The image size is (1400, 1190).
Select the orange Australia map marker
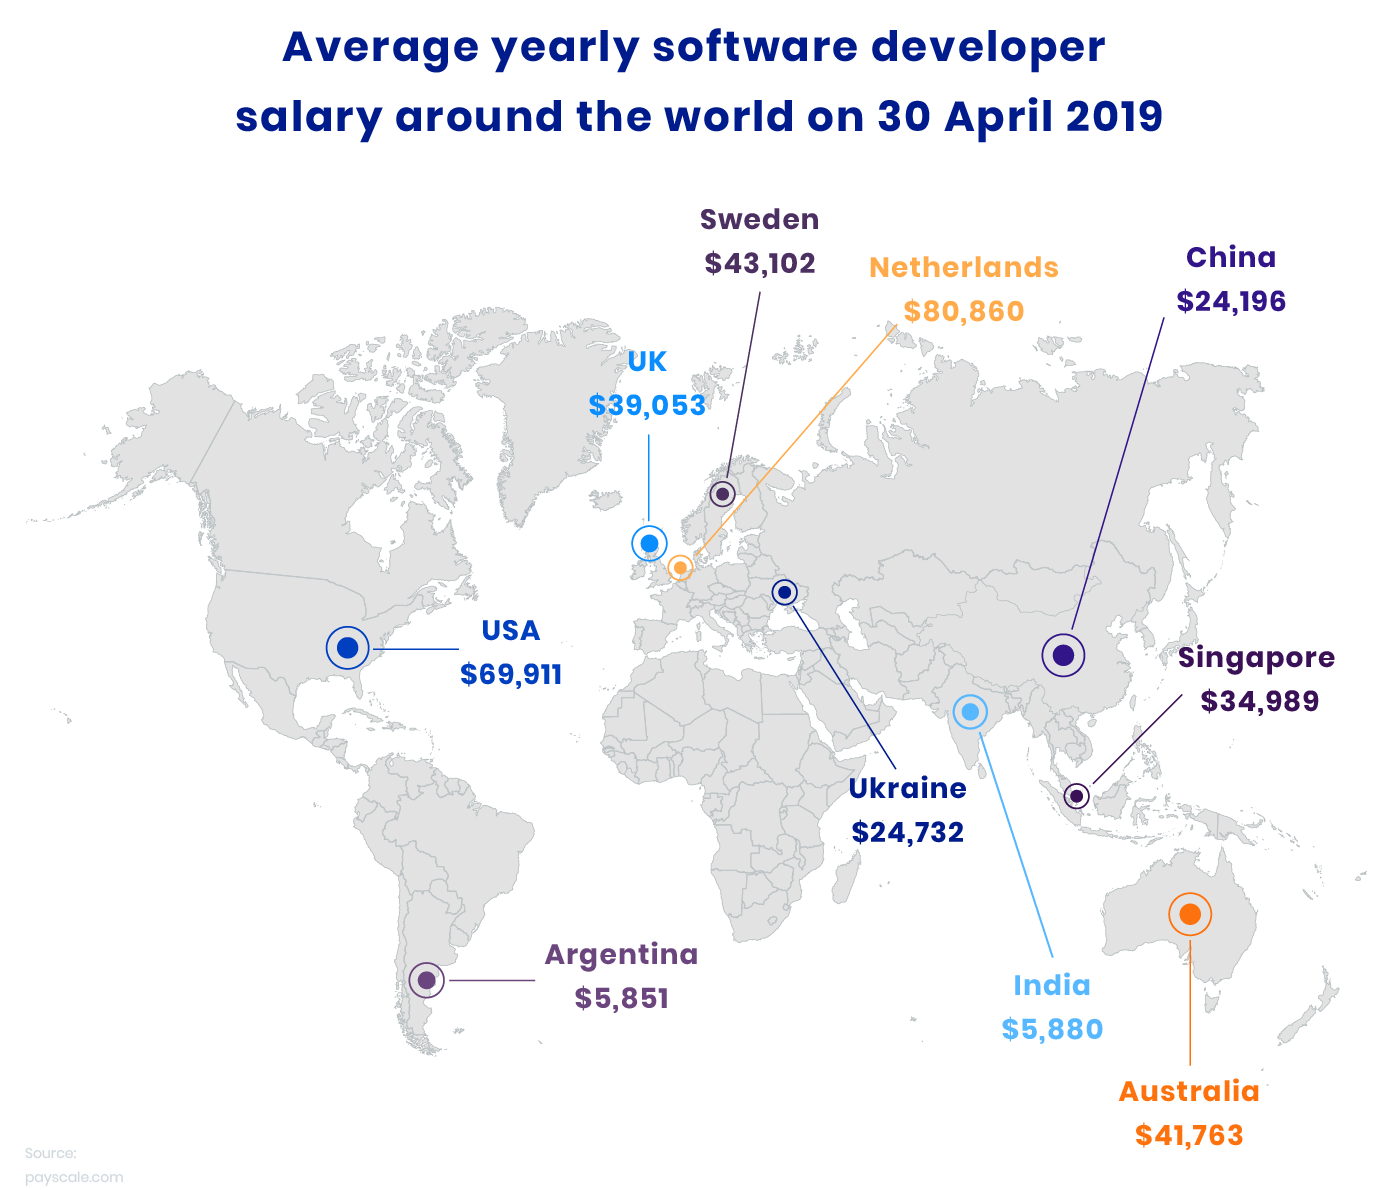click(x=1189, y=913)
